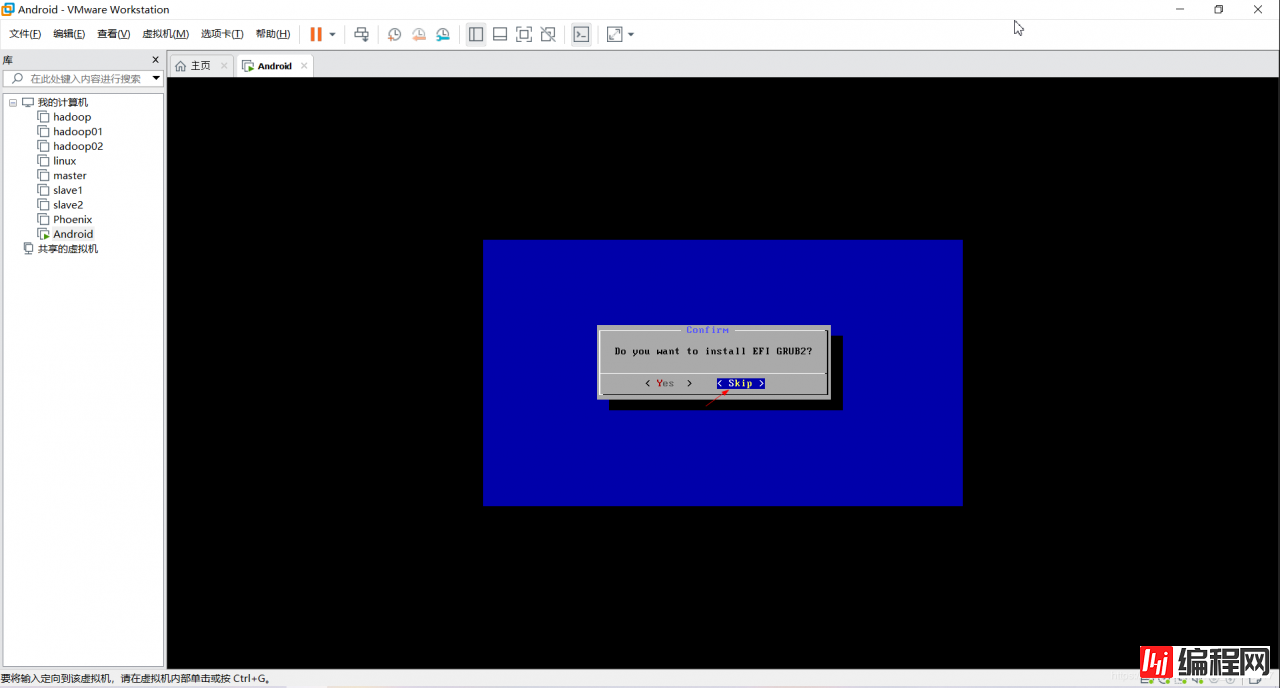Revert the VM to the previous snapshot
Image resolution: width=1280 pixels, height=688 pixels.
point(419,34)
